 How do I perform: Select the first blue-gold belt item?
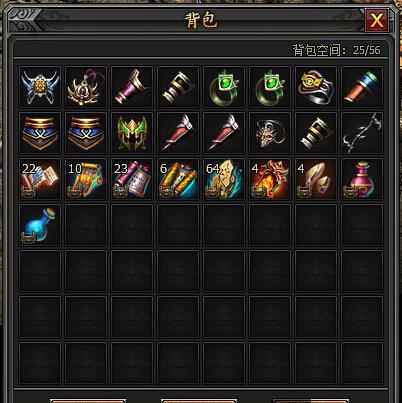(40, 133)
